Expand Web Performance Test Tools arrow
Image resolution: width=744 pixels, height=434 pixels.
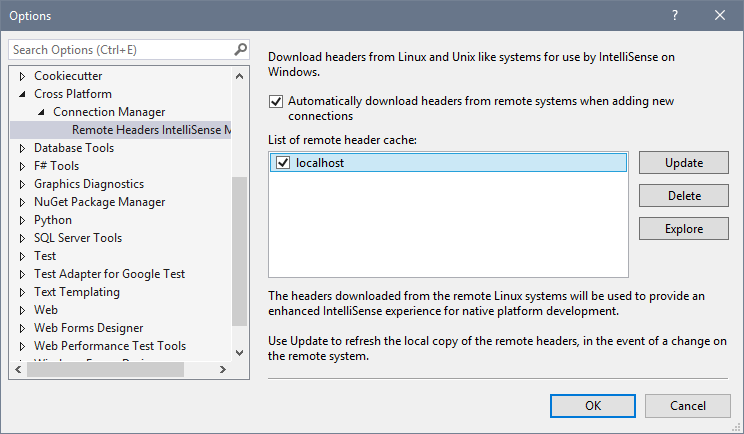pyautogui.click(x=22, y=346)
